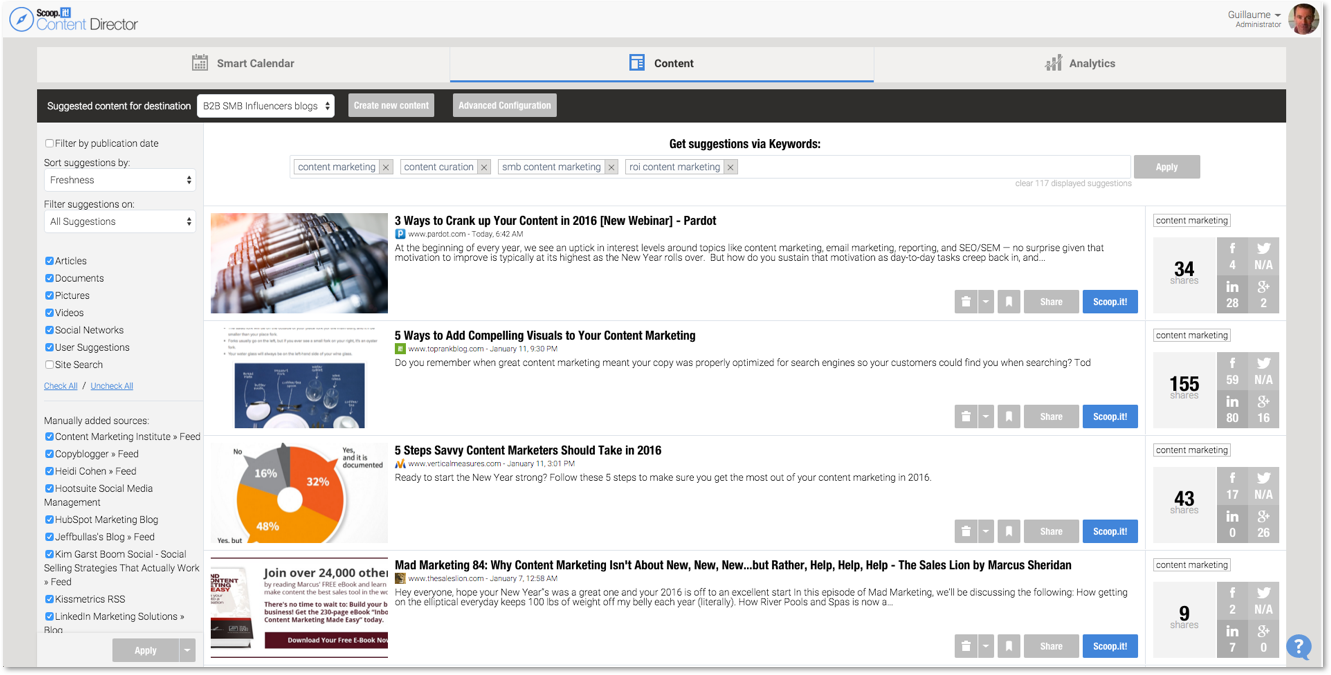Click the LinkedIn share count showing 80
Image resolution: width=1331 pixels, height=675 pixels.
point(1232,410)
